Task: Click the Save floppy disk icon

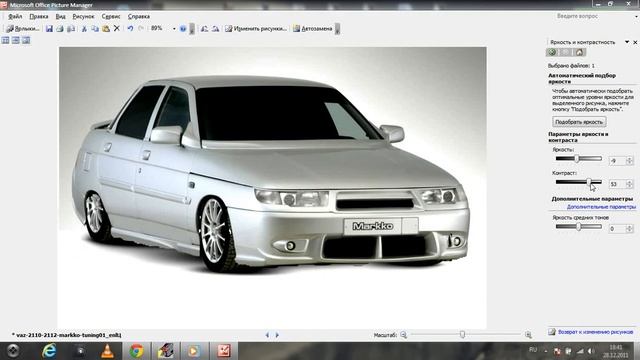Action: point(49,29)
